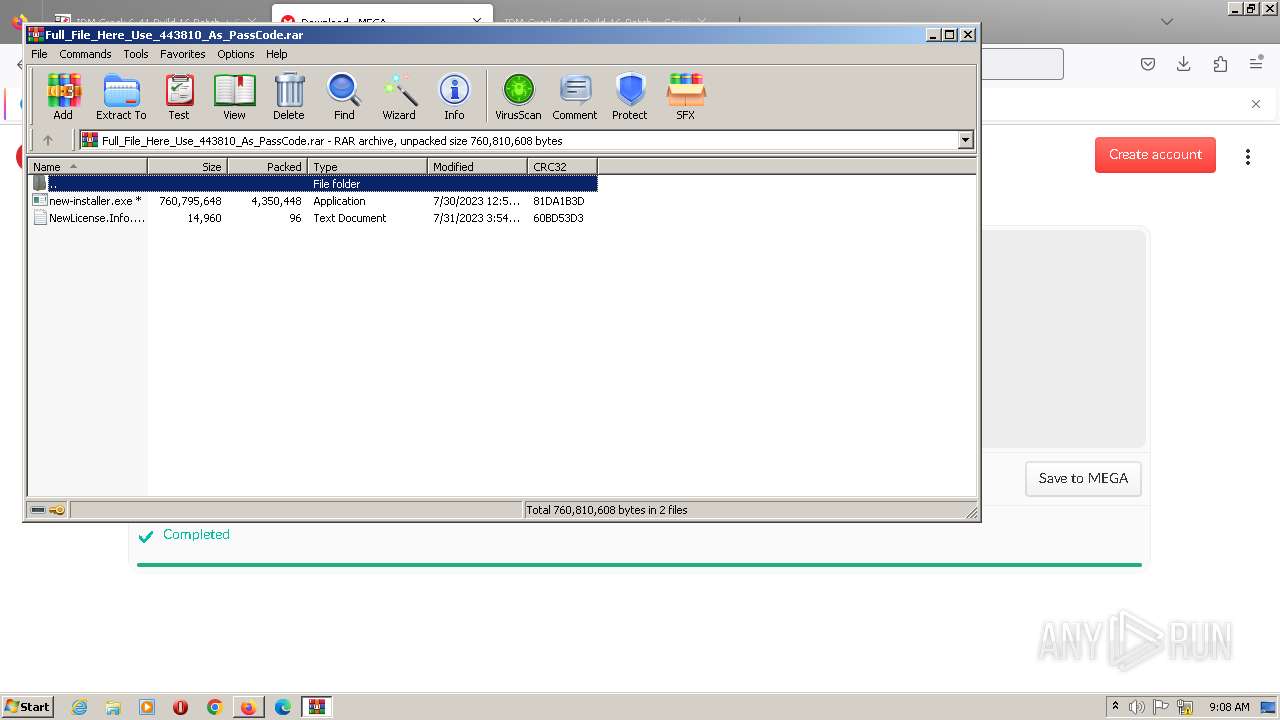Click the green download progress bar

(x=639, y=565)
